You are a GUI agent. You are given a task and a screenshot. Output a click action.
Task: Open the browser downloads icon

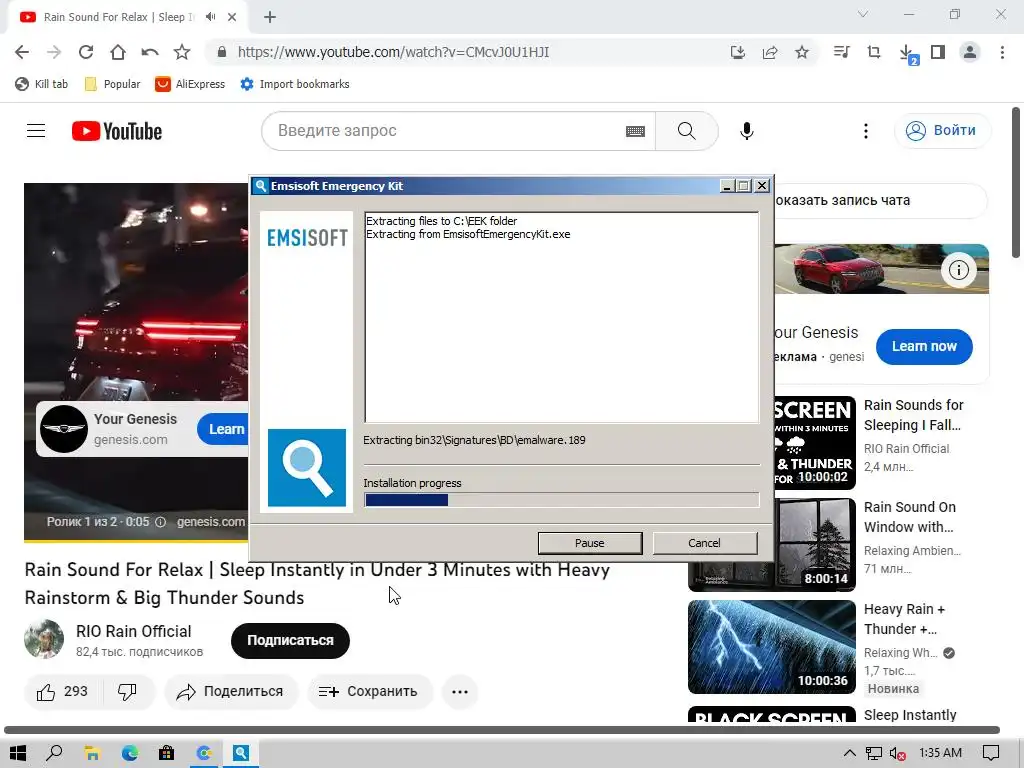[x=907, y=54]
